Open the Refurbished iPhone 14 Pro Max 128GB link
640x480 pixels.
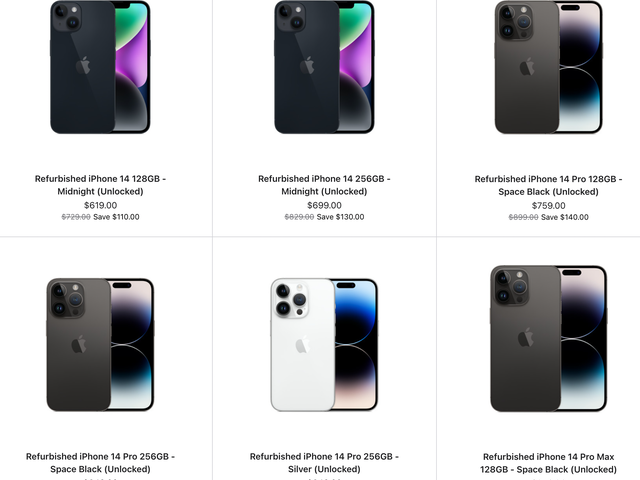(x=549, y=463)
